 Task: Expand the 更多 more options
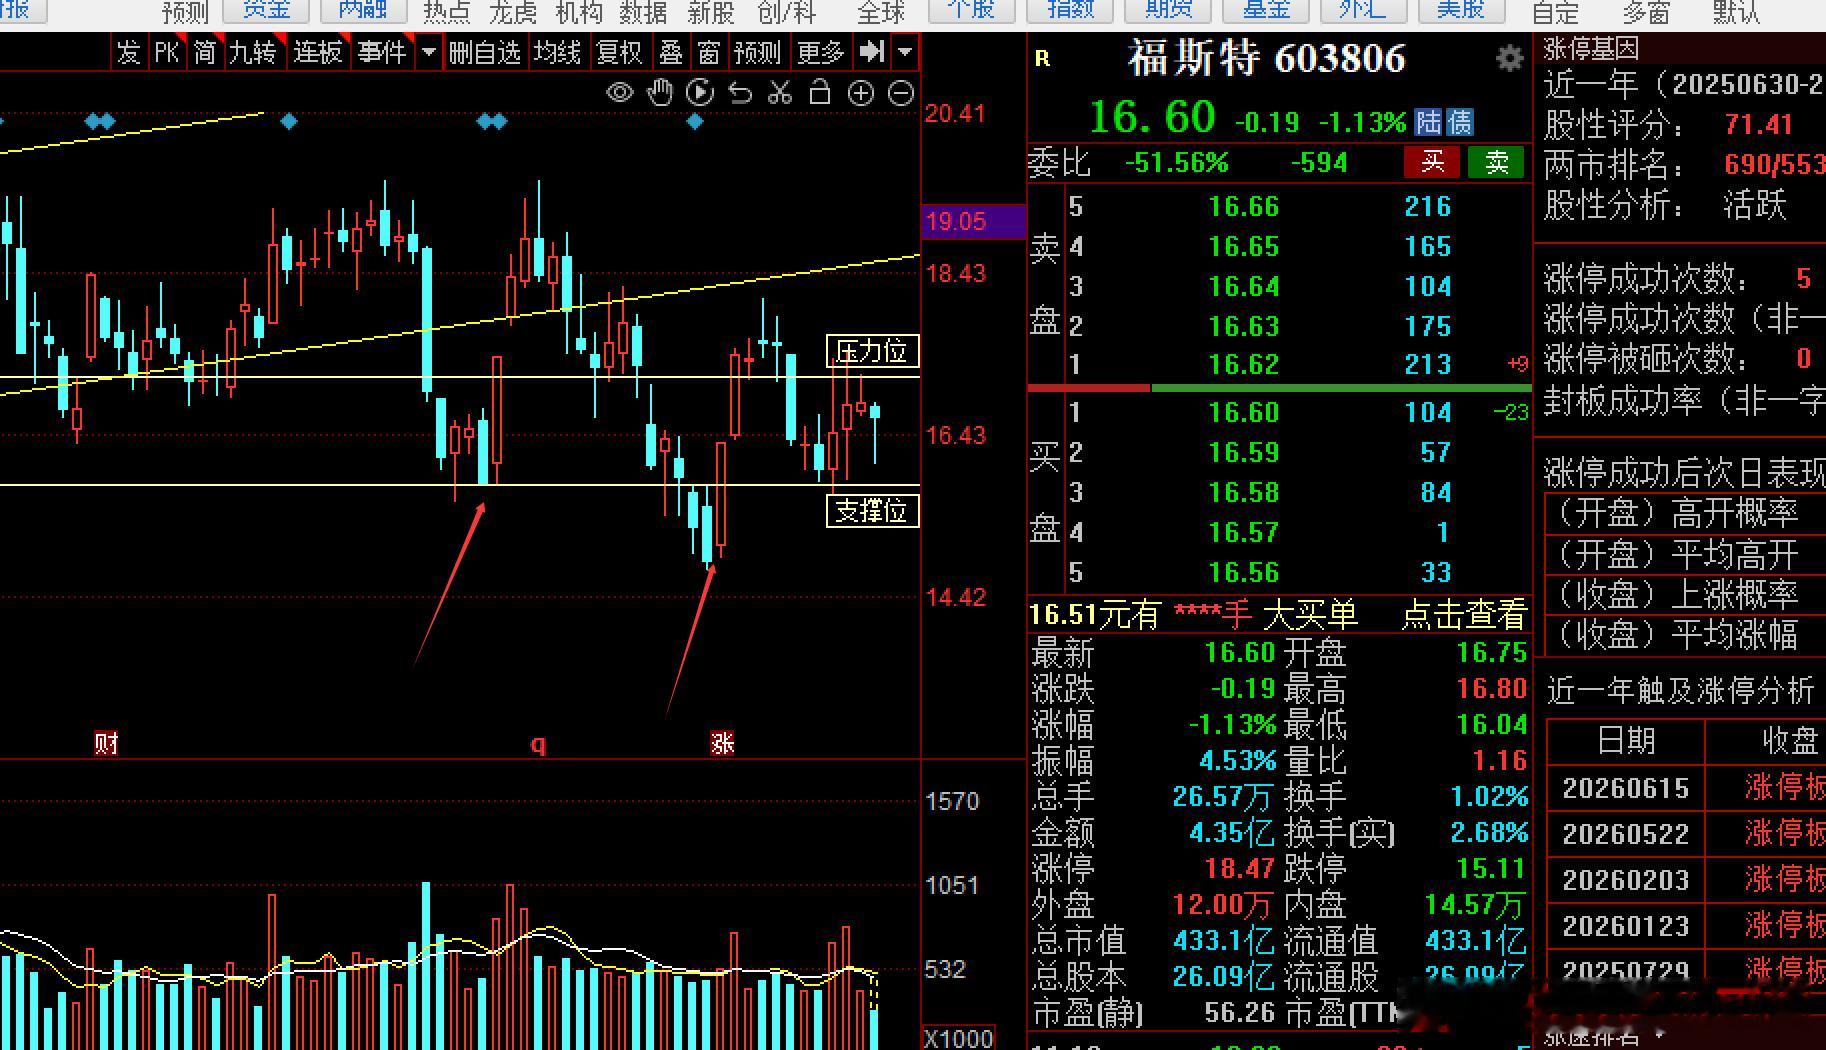(x=822, y=52)
